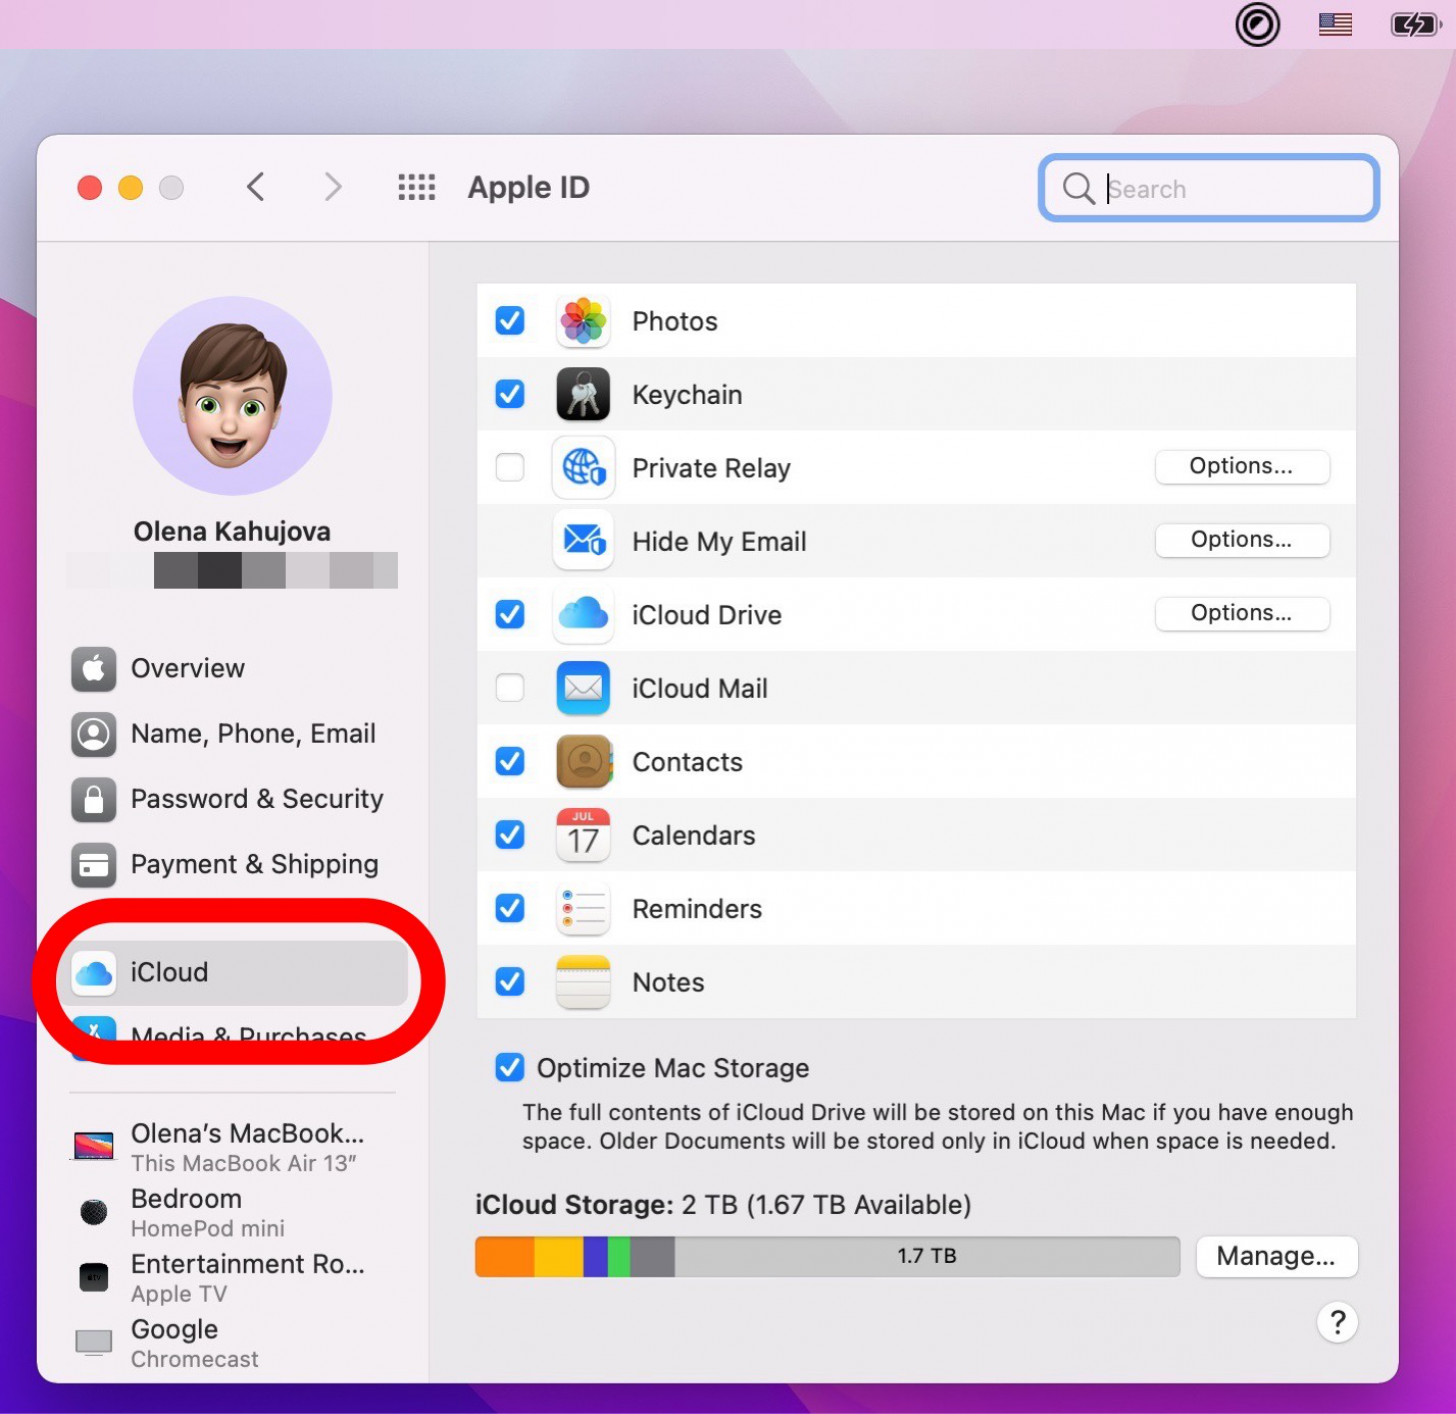Disable Optimize Mac Storage checkbox
1456x1414 pixels.
pyautogui.click(x=510, y=1068)
